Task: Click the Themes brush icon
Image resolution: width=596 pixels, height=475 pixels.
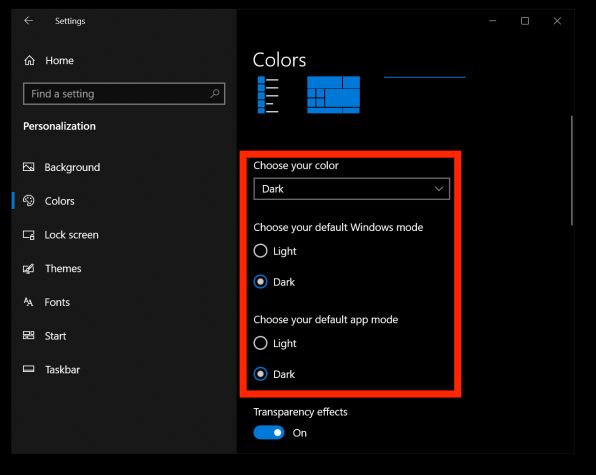Action: [x=29, y=269]
